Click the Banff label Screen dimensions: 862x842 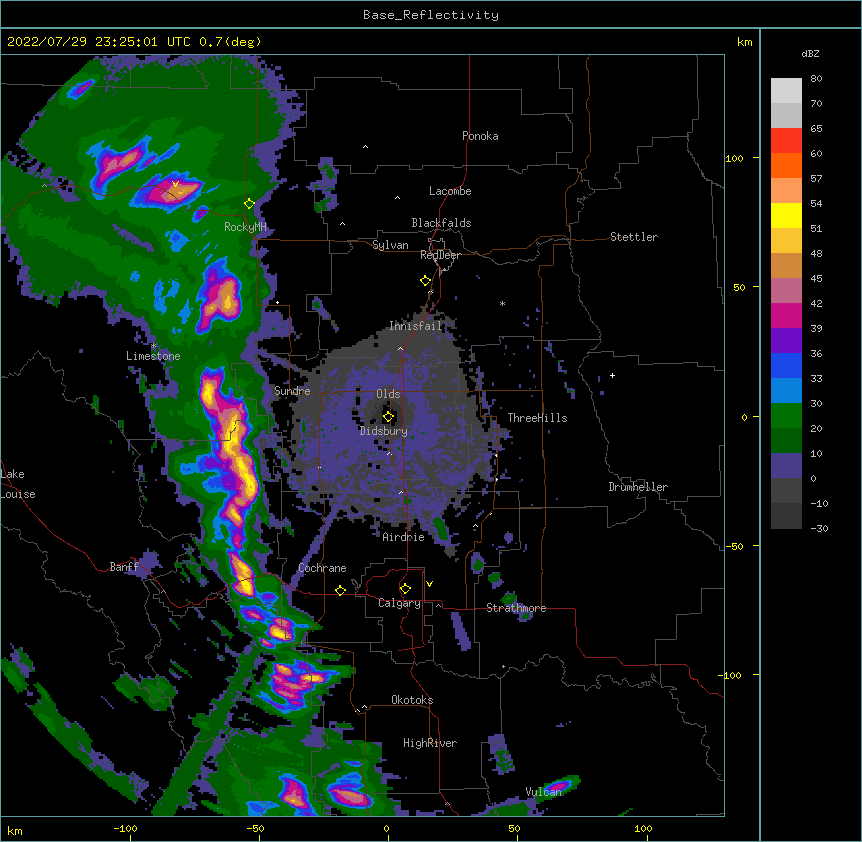[124, 567]
